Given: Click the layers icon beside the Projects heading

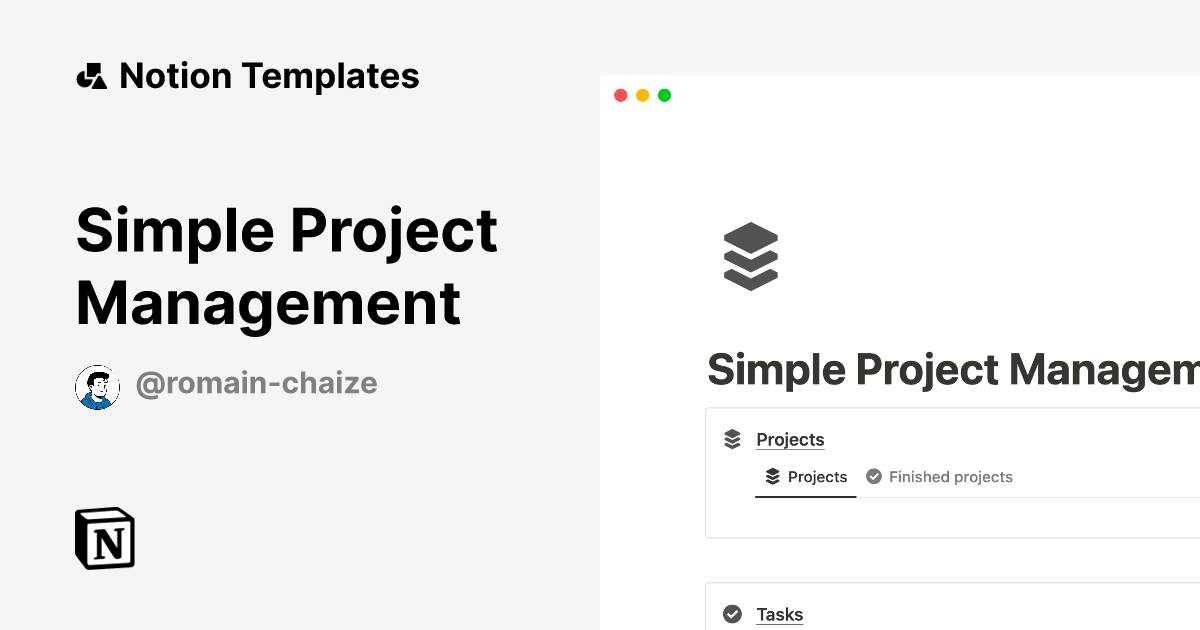Looking at the screenshot, I should click(x=733, y=438).
